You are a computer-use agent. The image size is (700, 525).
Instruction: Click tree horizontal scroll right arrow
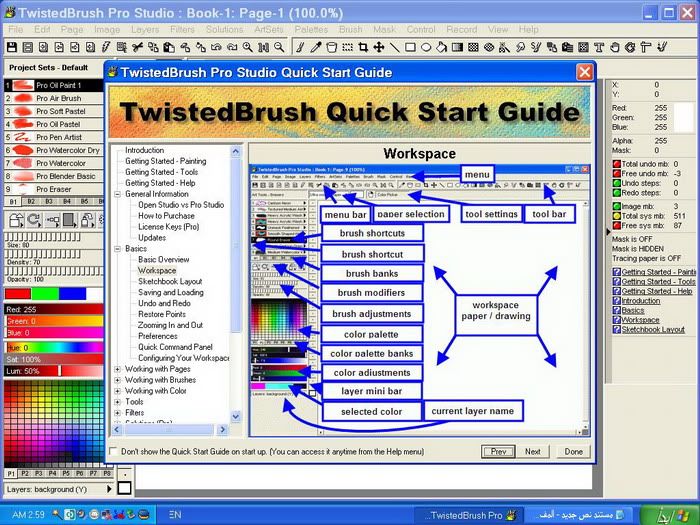[222, 429]
